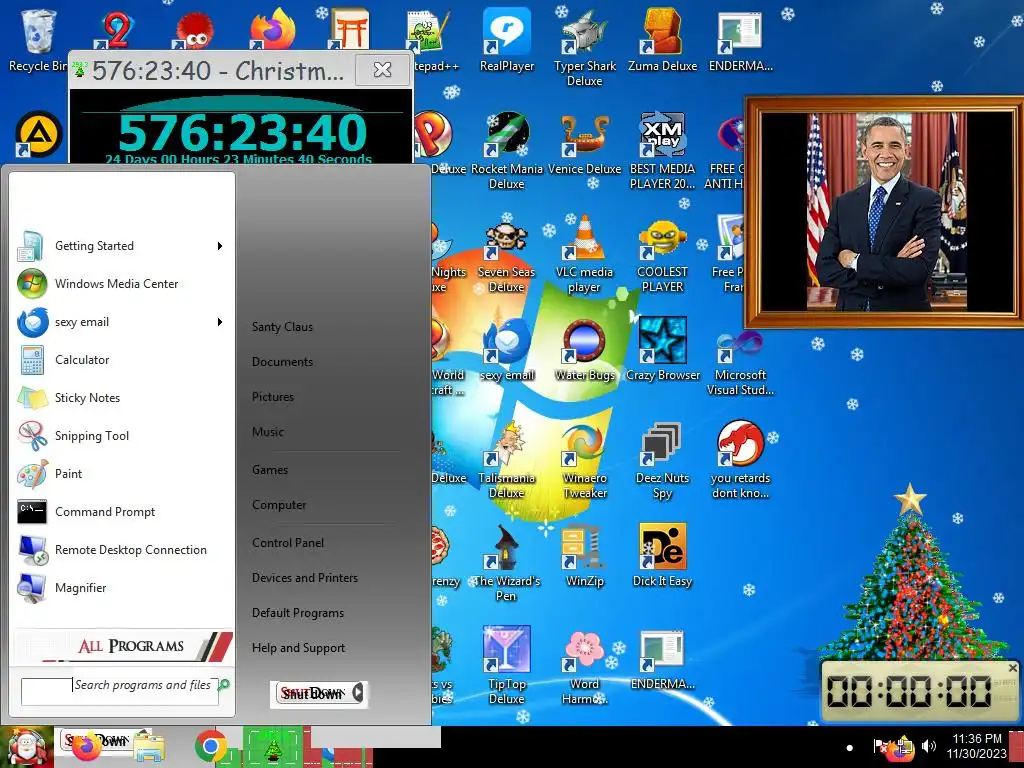The width and height of the screenshot is (1024, 768).
Task: Open Sticky Notes from Start menu
Action: click(x=121, y=398)
